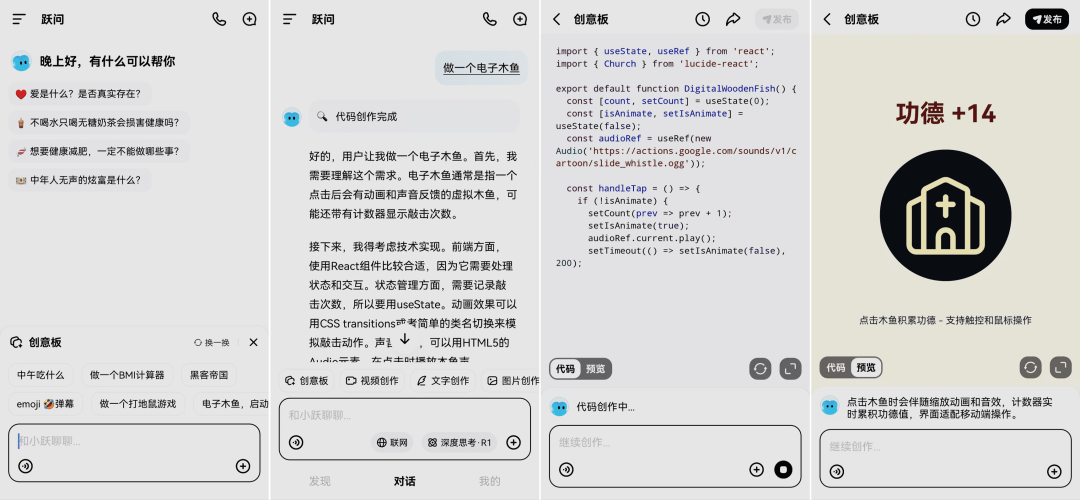Choose the 做一个BMI计算器 idea chip

127,375
